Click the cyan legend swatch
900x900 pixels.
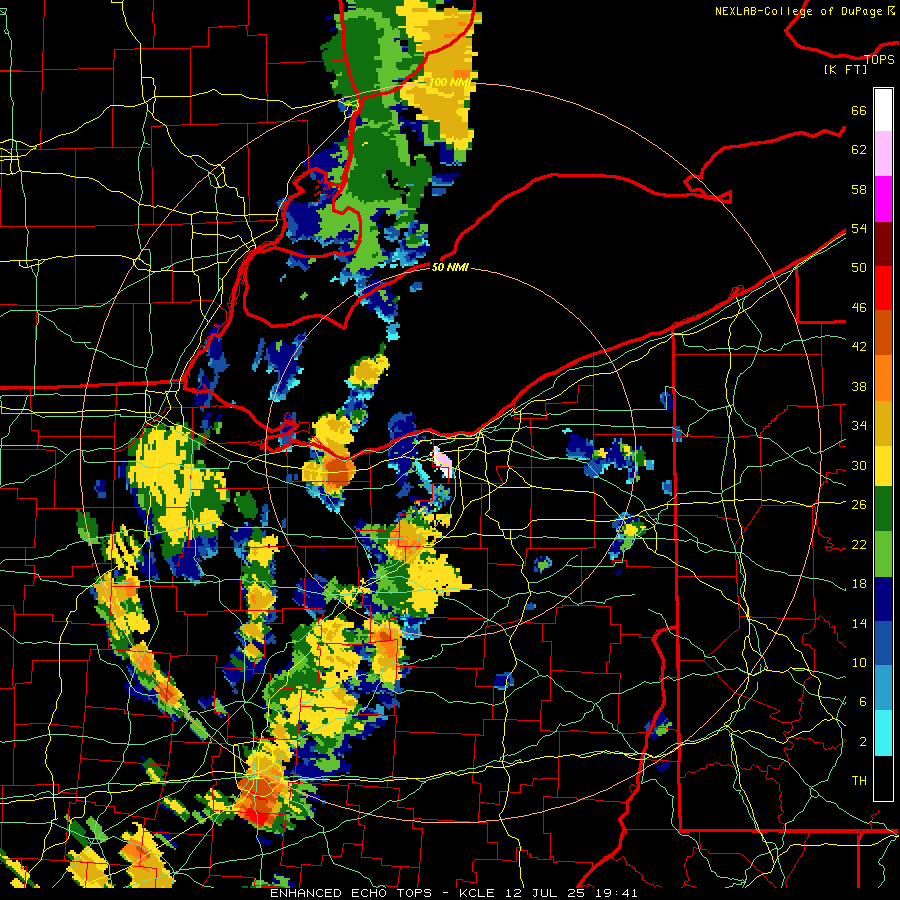click(x=883, y=733)
